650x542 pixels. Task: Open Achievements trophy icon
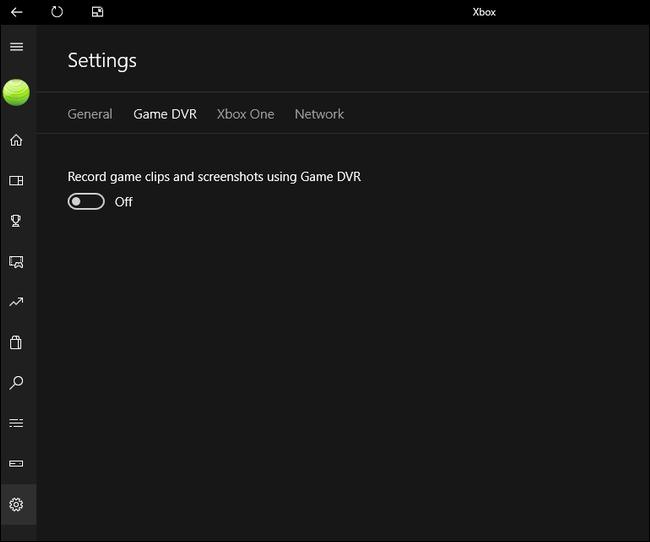click(16, 221)
